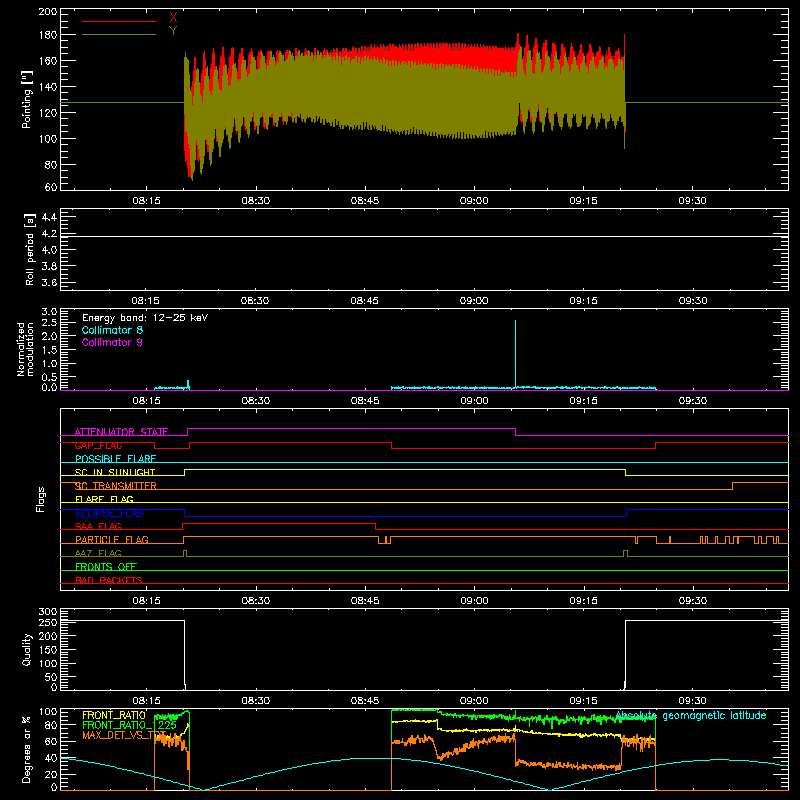
Task: Click the red X legend label
Action: pos(173,18)
